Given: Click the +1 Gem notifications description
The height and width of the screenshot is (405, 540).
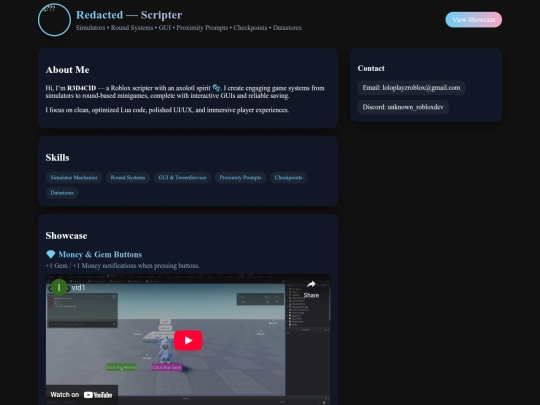Looking at the screenshot, I should coord(123,266).
